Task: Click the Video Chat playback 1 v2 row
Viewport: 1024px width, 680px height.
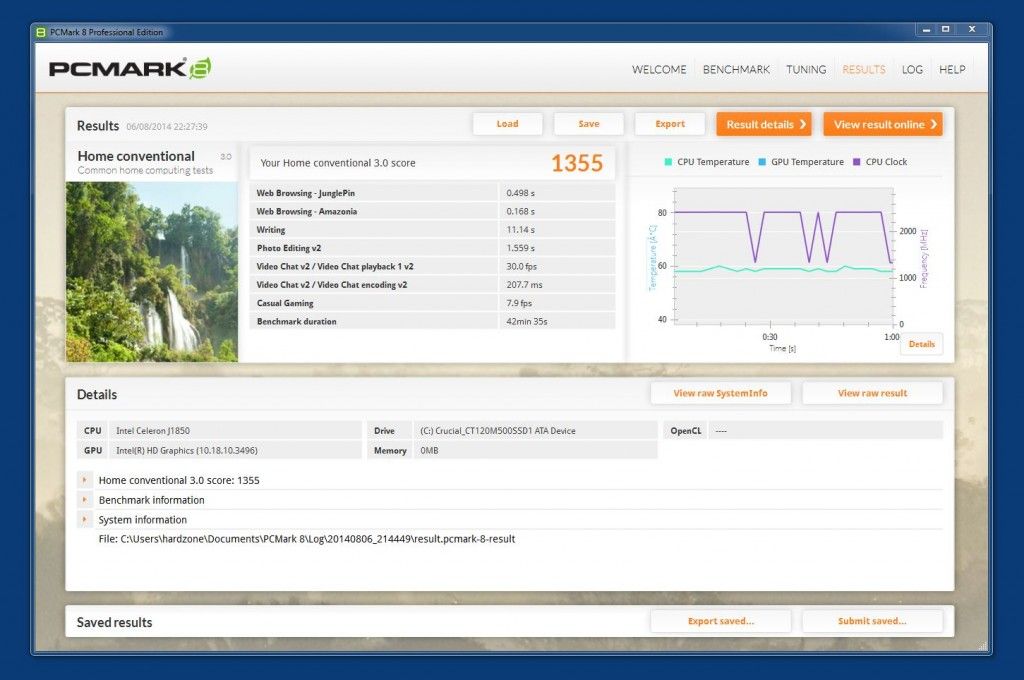Action: pos(432,266)
